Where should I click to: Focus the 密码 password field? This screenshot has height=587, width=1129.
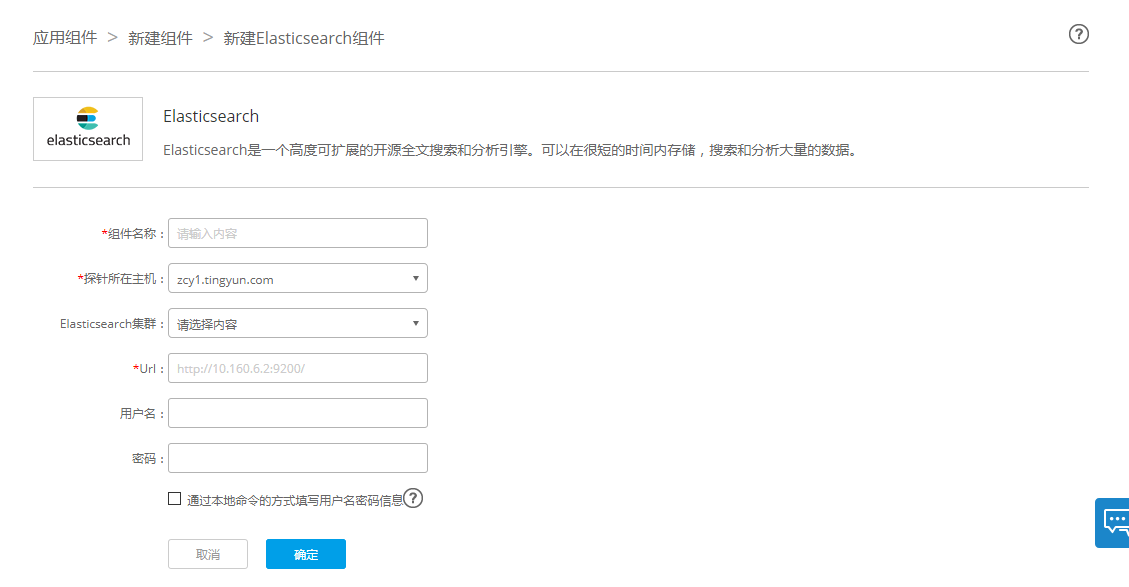[x=297, y=458]
